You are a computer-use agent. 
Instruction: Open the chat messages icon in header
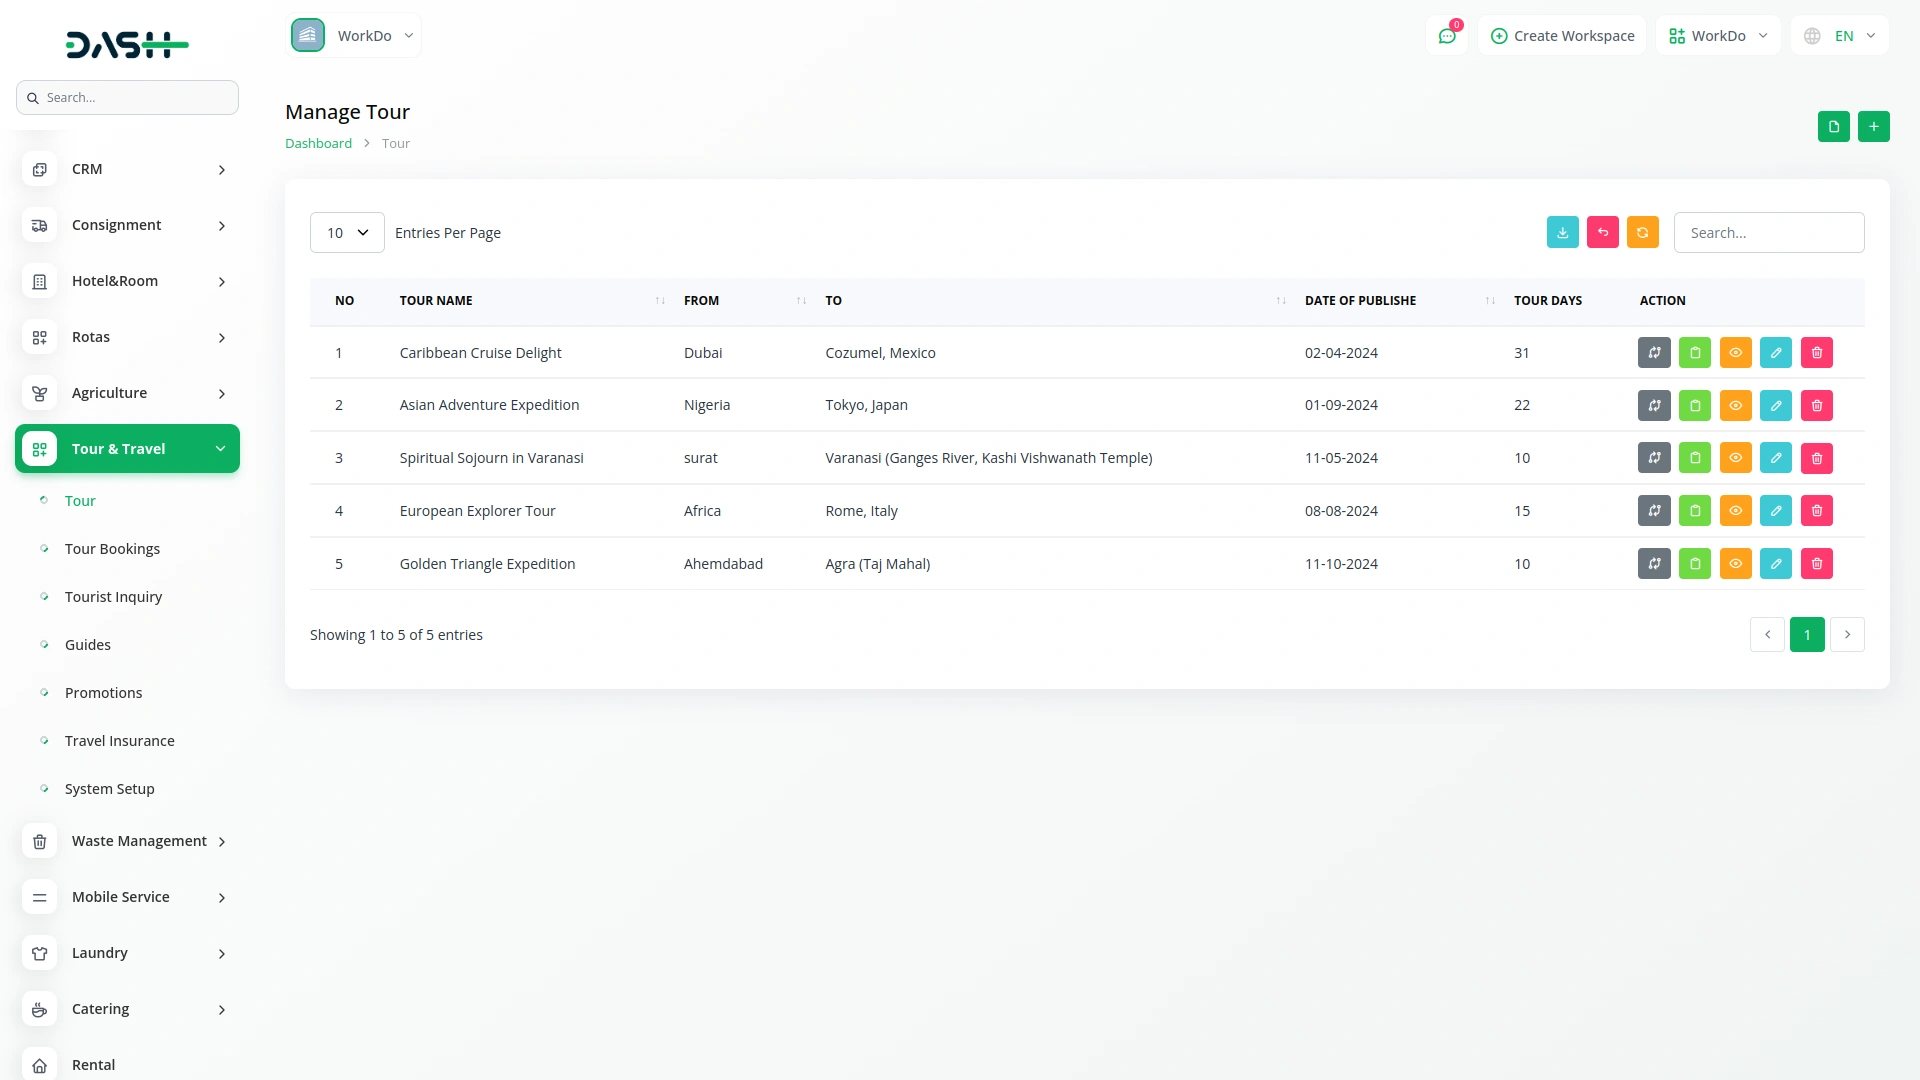[1446, 36]
